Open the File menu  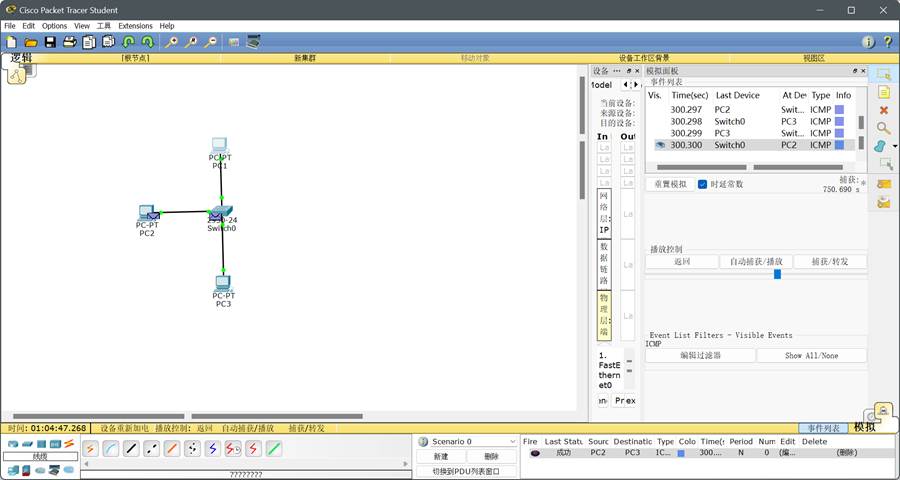10,26
